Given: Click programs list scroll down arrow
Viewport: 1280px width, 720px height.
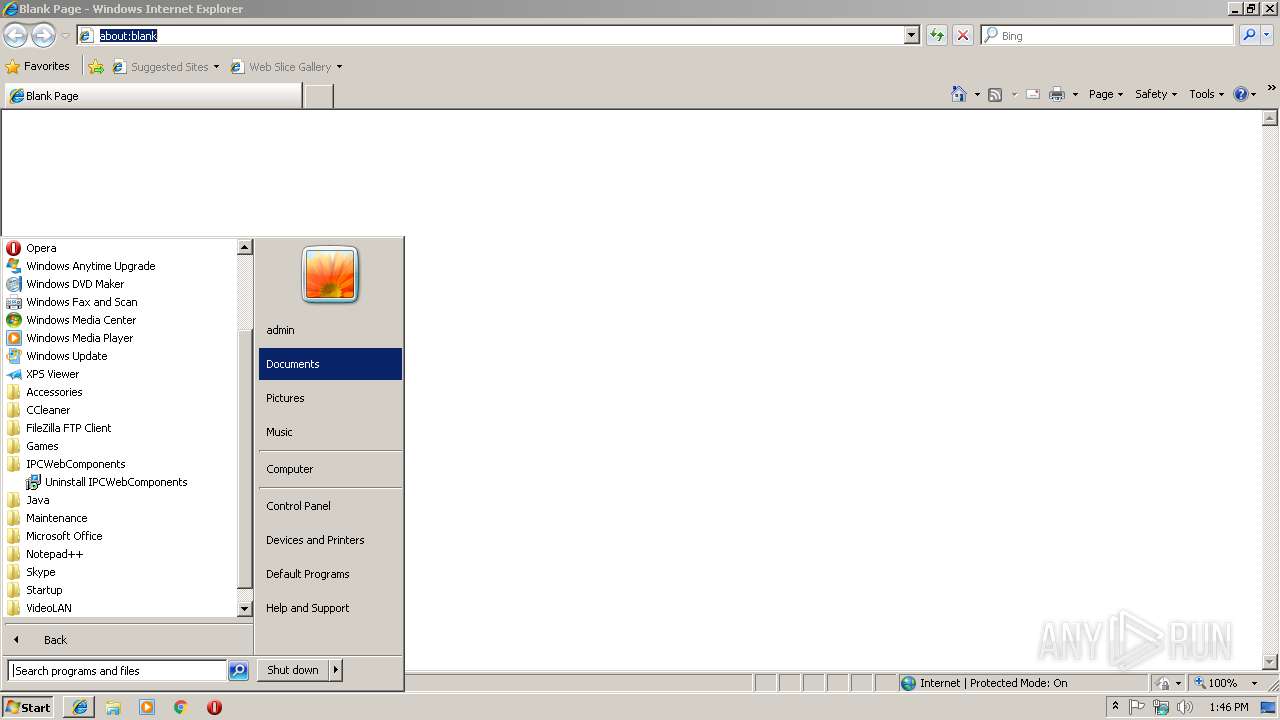Looking at the screenshot, I should click(x=245, y=608).
